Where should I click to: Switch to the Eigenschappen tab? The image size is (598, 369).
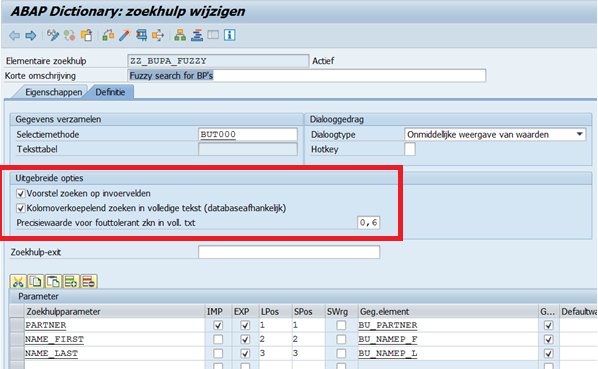tap(53, 92)
